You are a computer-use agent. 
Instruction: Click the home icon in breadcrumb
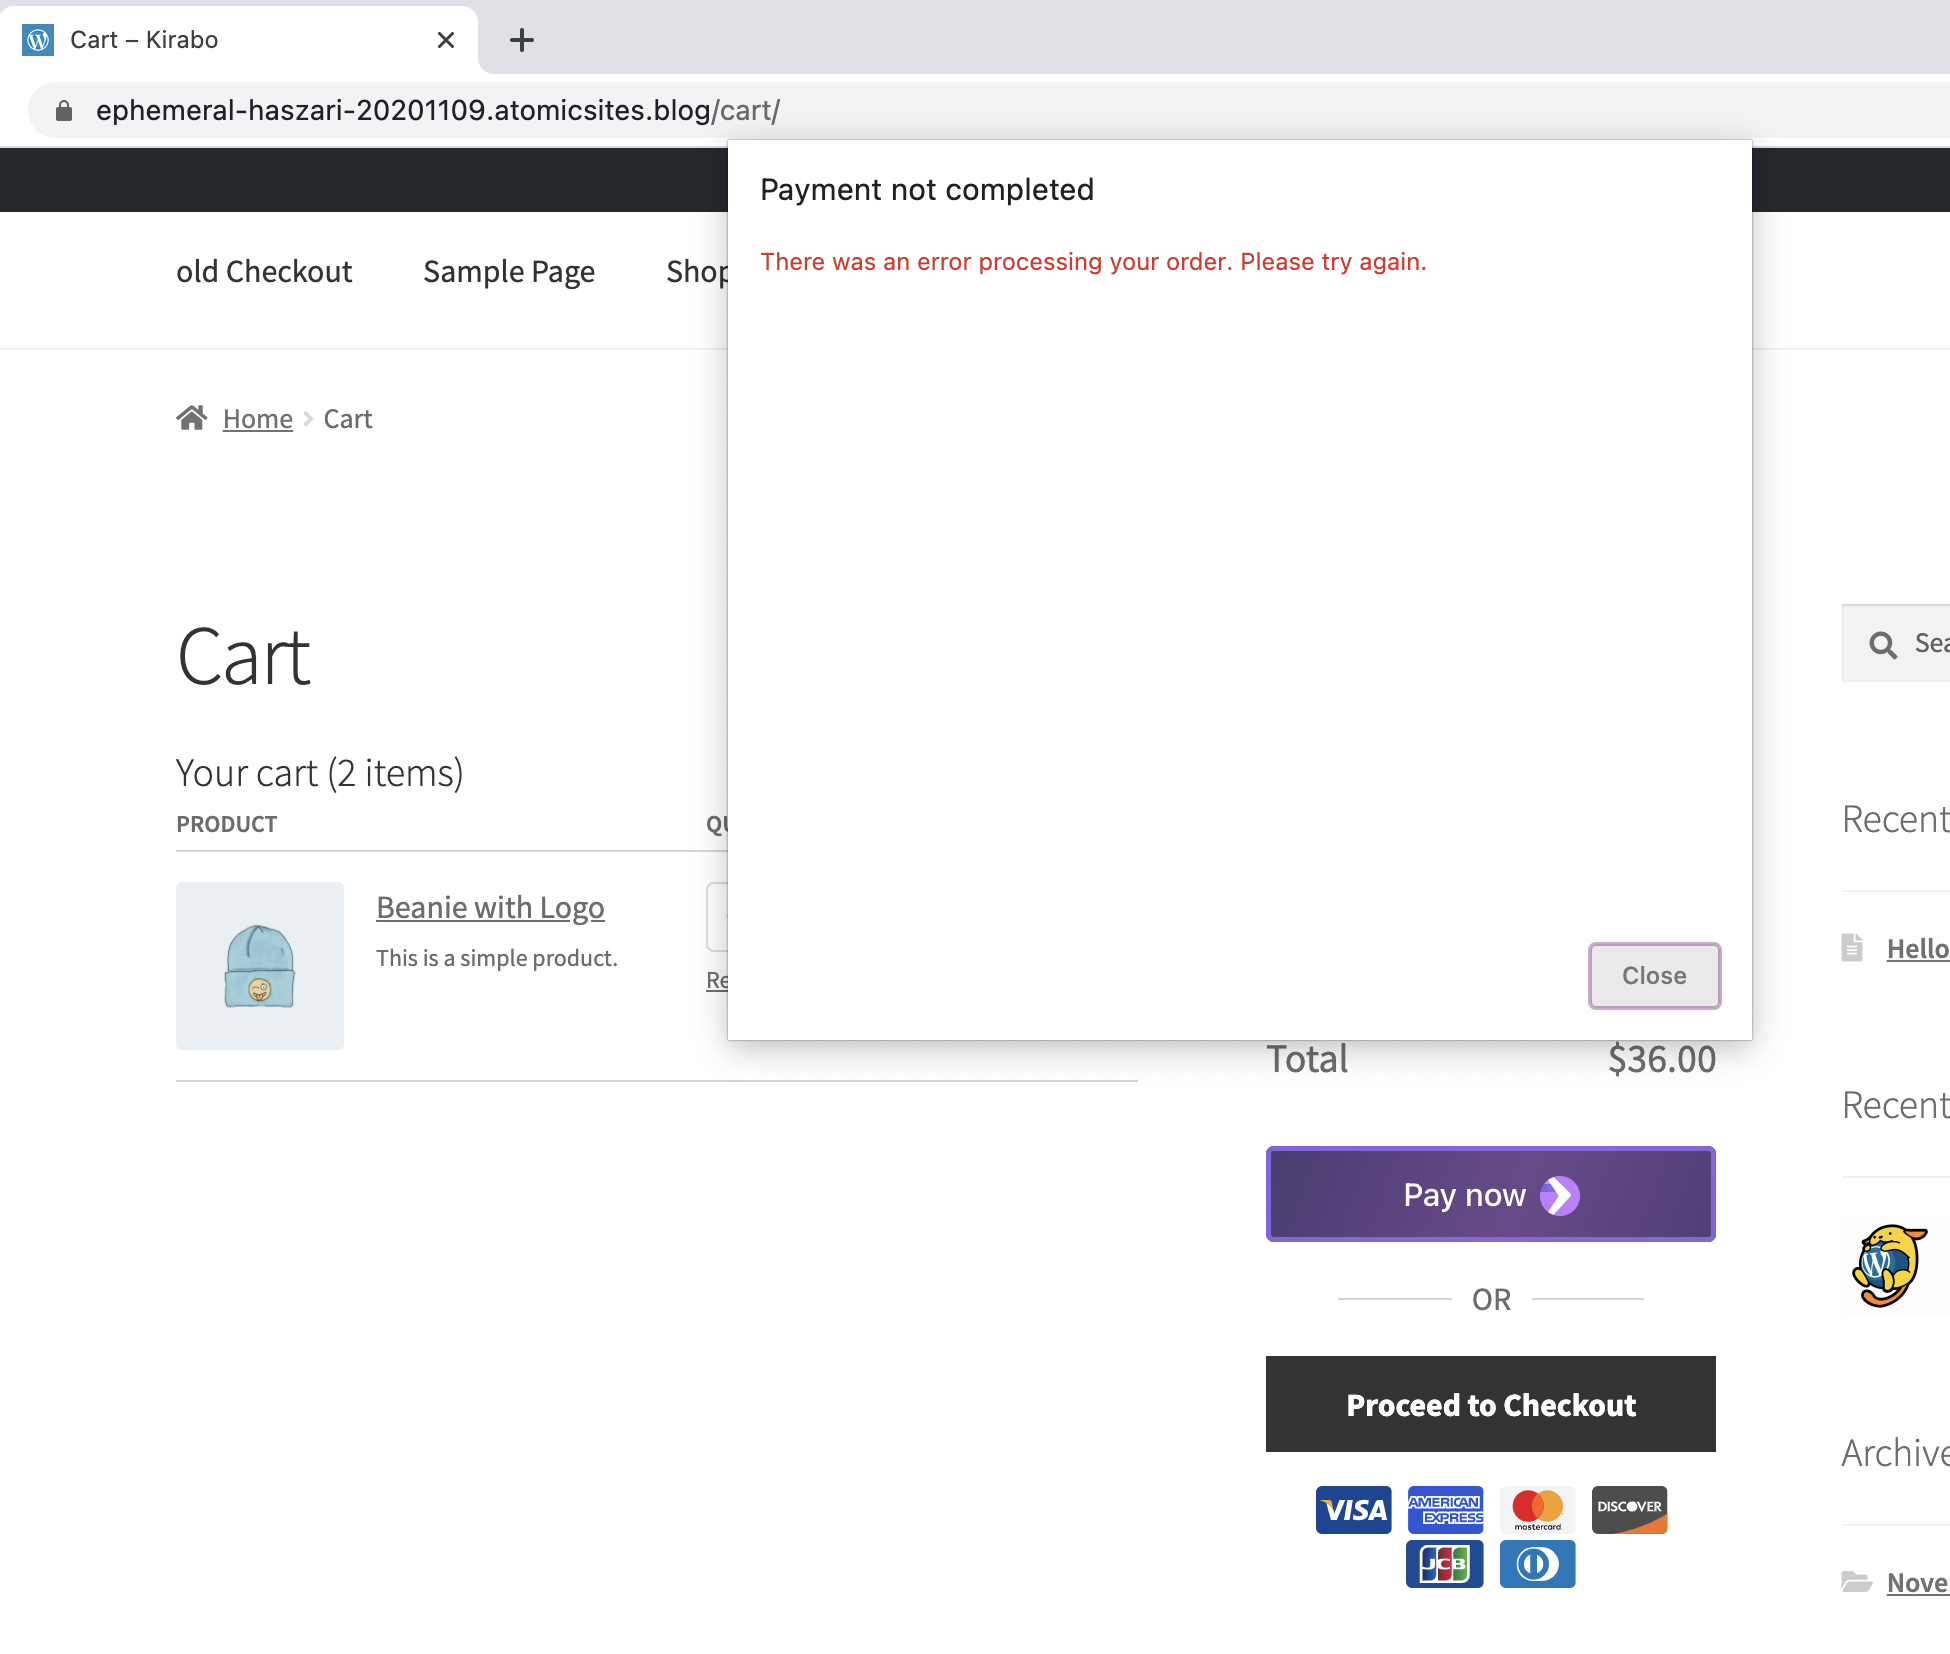pos(191,418)
